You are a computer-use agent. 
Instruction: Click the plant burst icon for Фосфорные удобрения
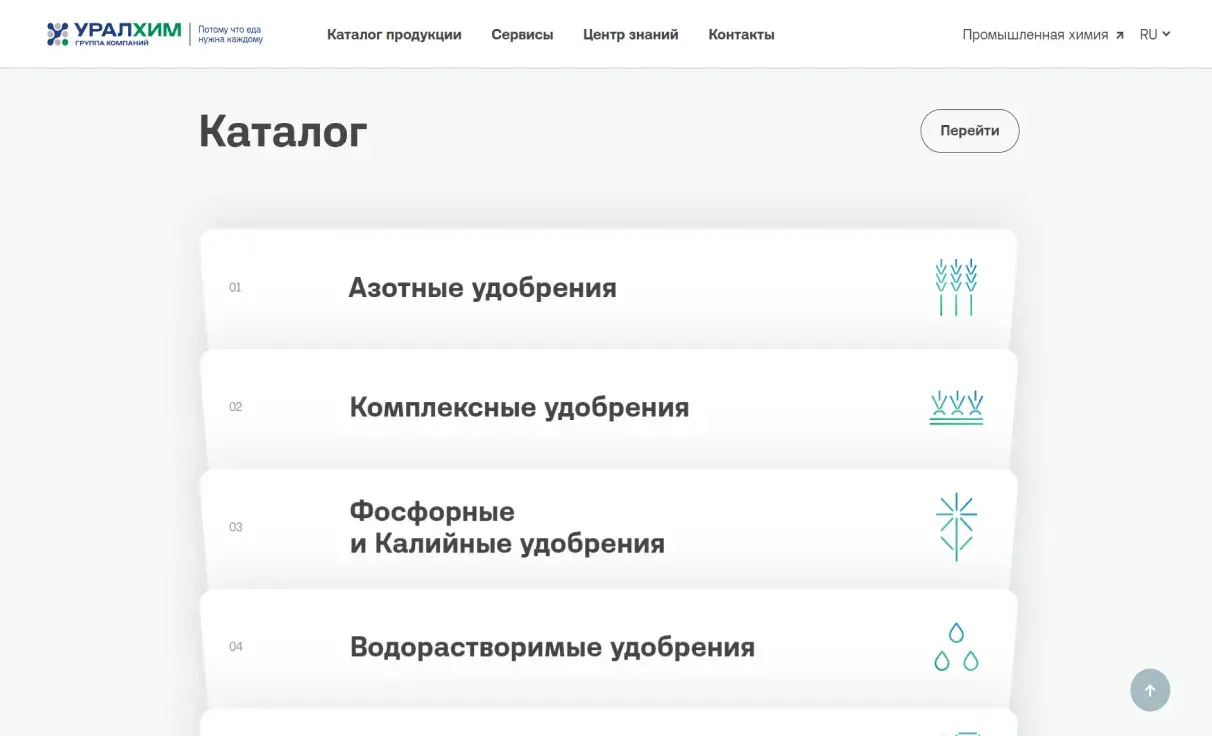(956, 527)
